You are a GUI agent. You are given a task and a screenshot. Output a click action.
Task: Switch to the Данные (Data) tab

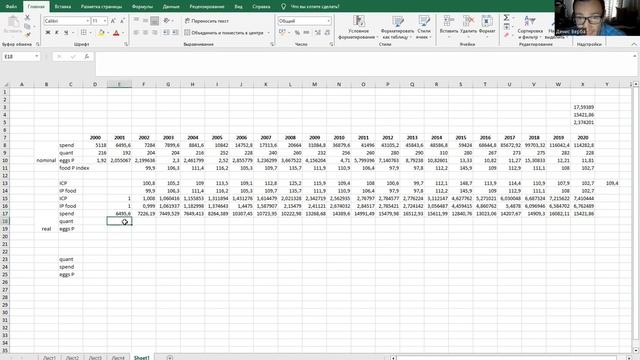tap(171, 7)
